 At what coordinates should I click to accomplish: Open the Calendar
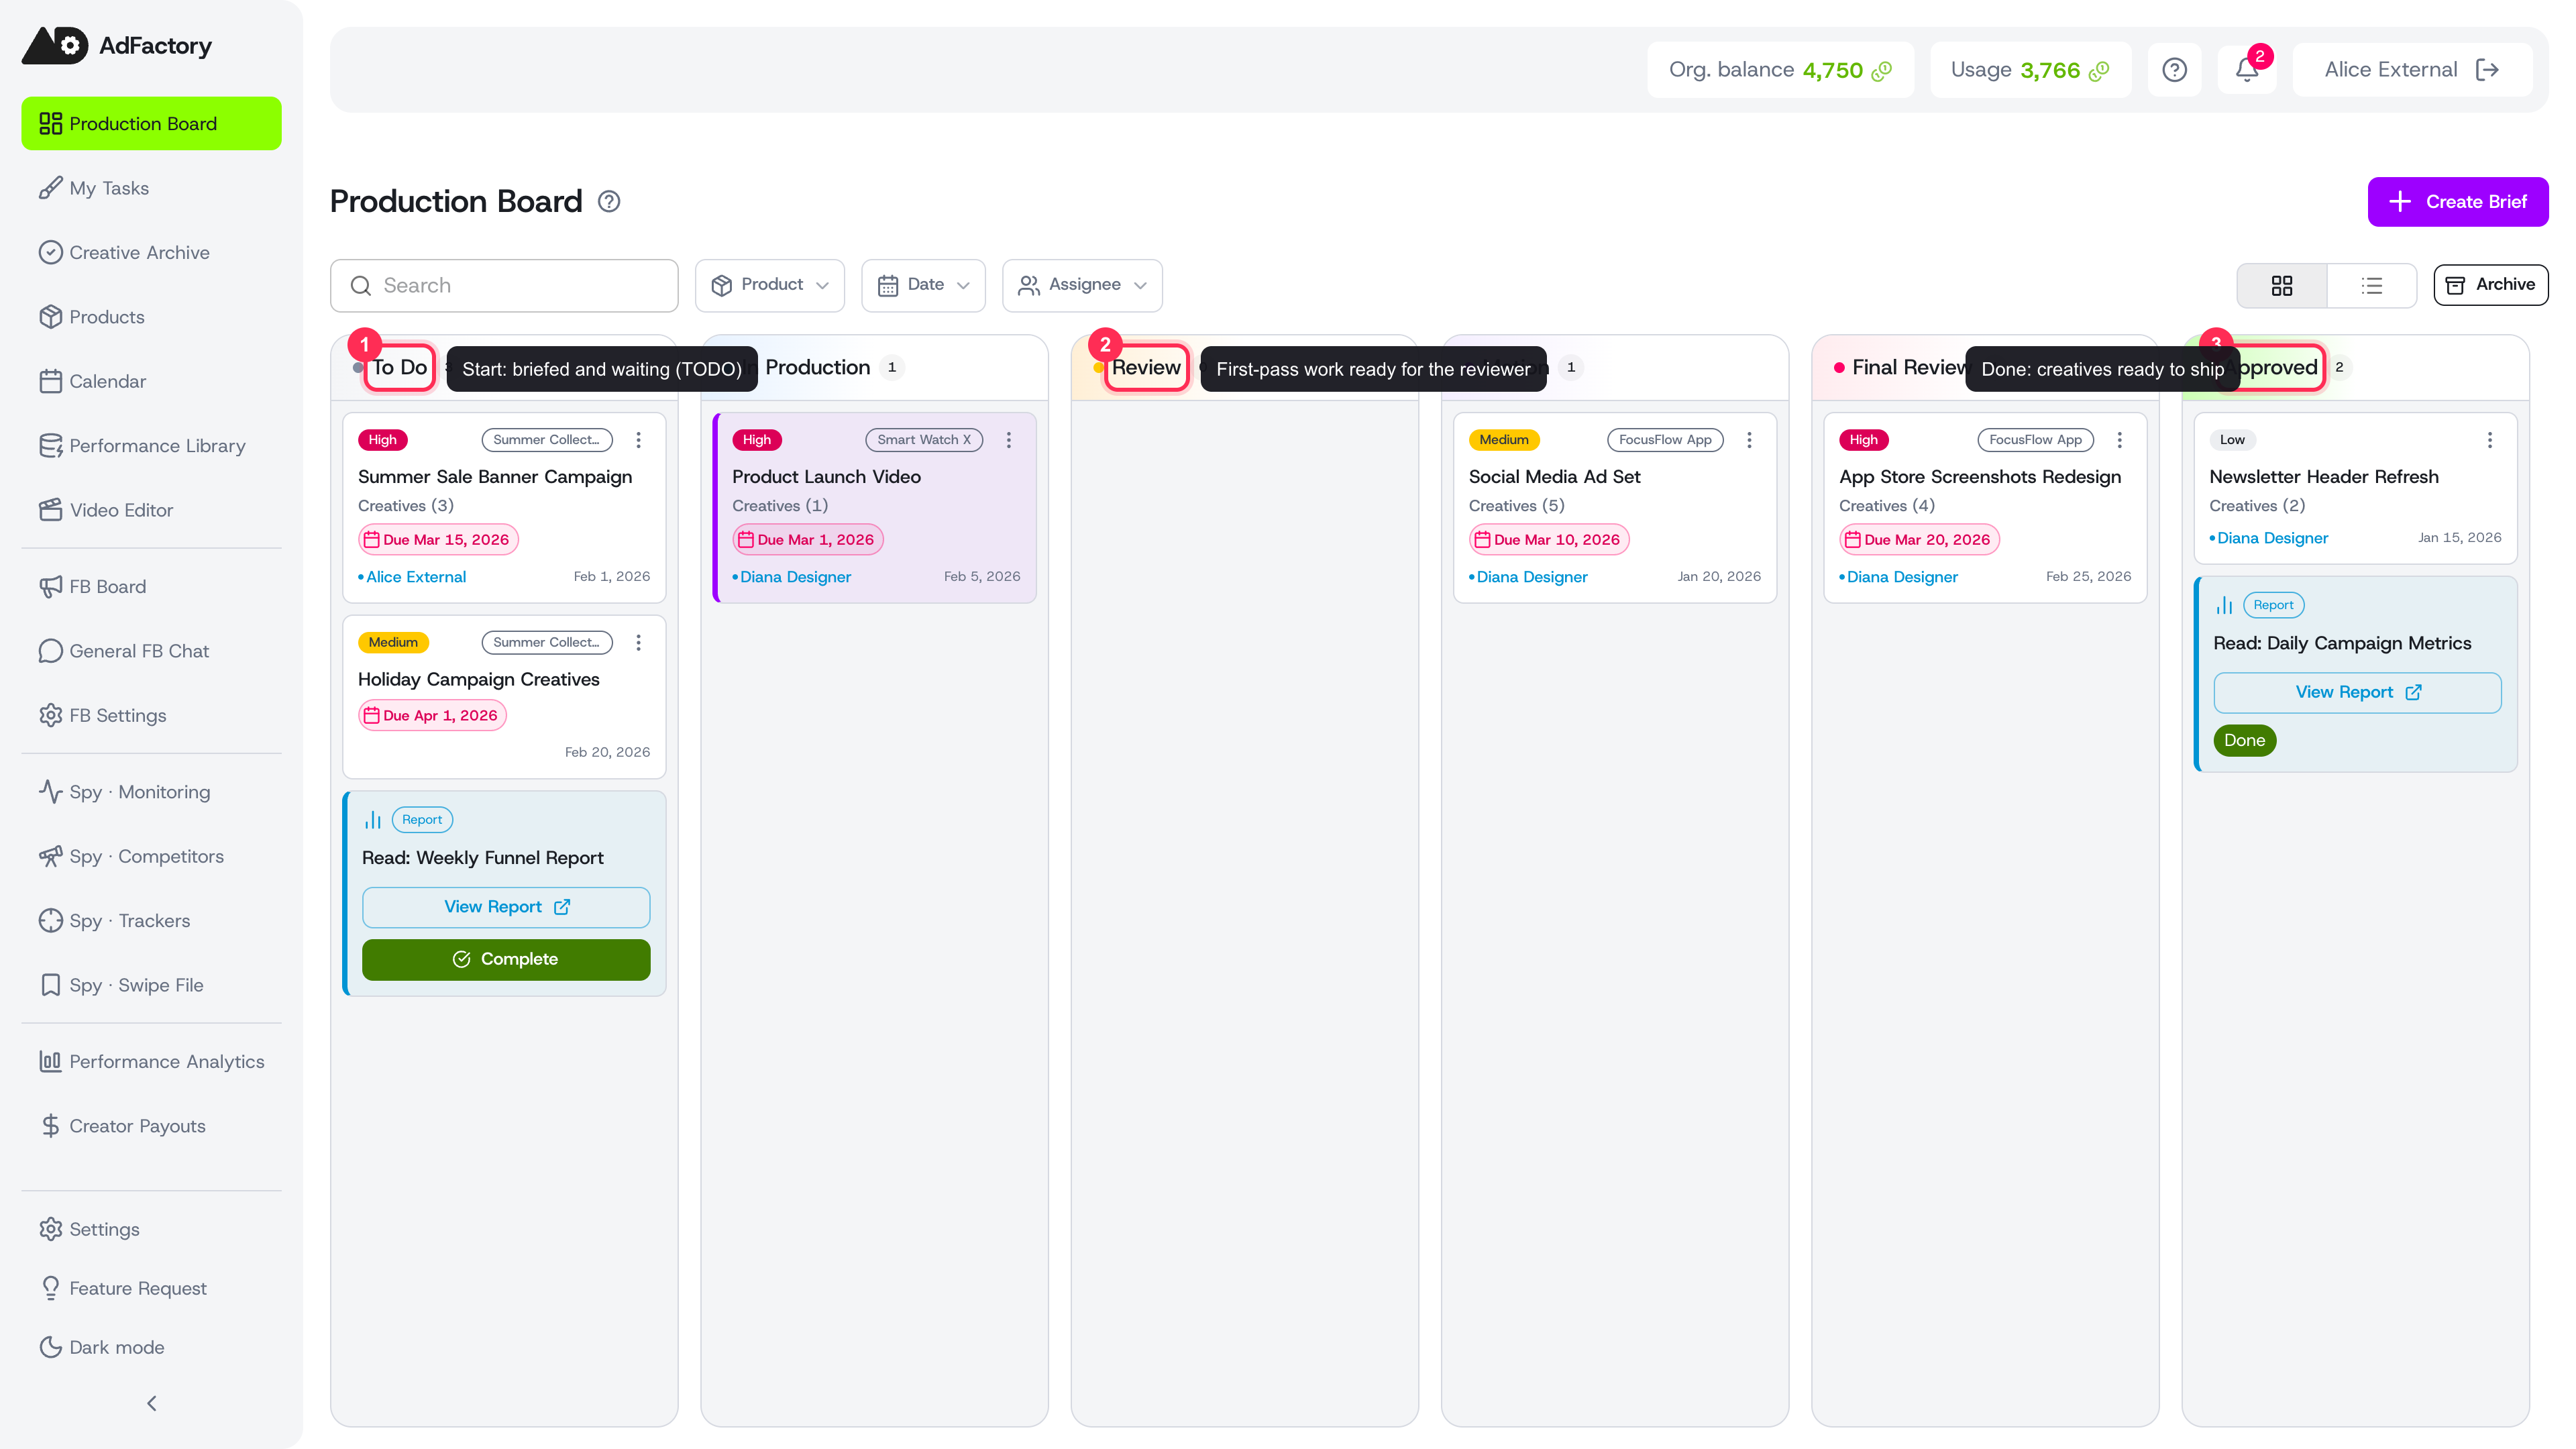(151, 381)
